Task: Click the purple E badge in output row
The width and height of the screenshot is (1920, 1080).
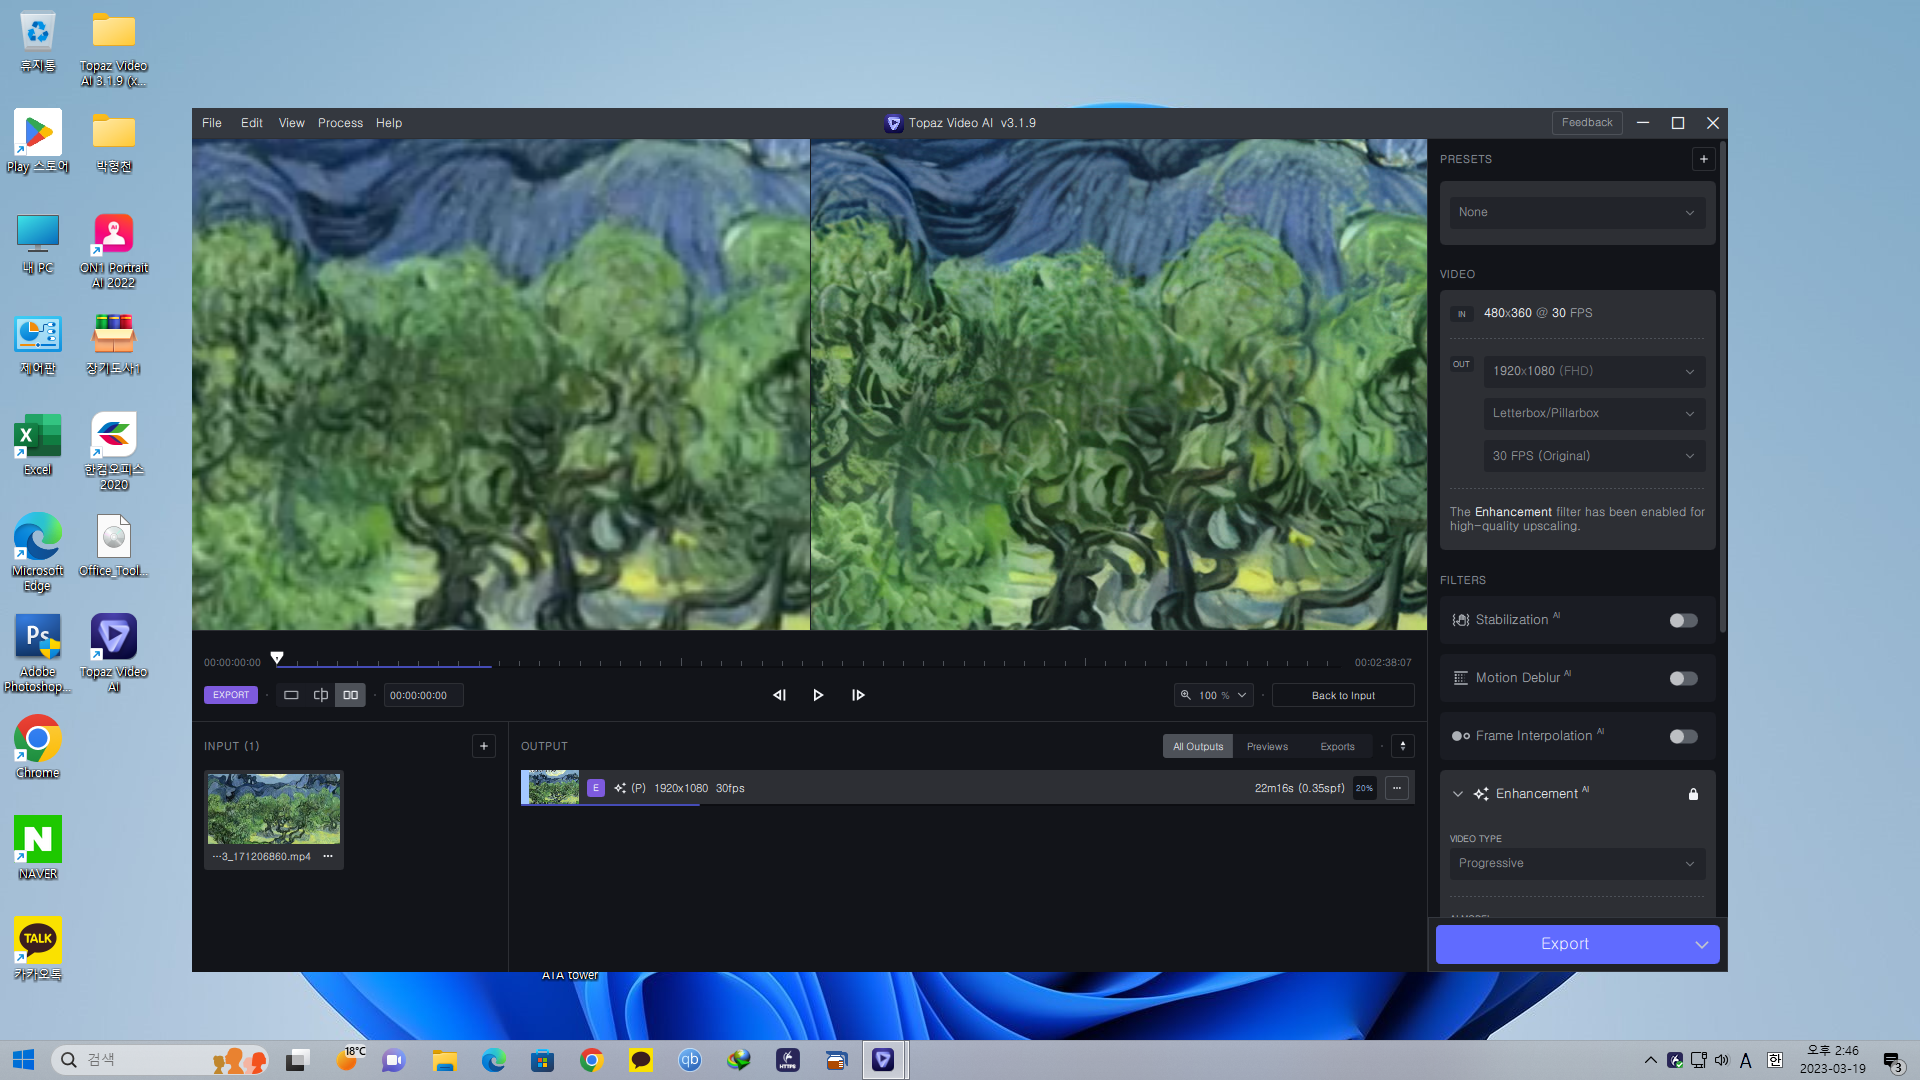Action: point(596,788)
